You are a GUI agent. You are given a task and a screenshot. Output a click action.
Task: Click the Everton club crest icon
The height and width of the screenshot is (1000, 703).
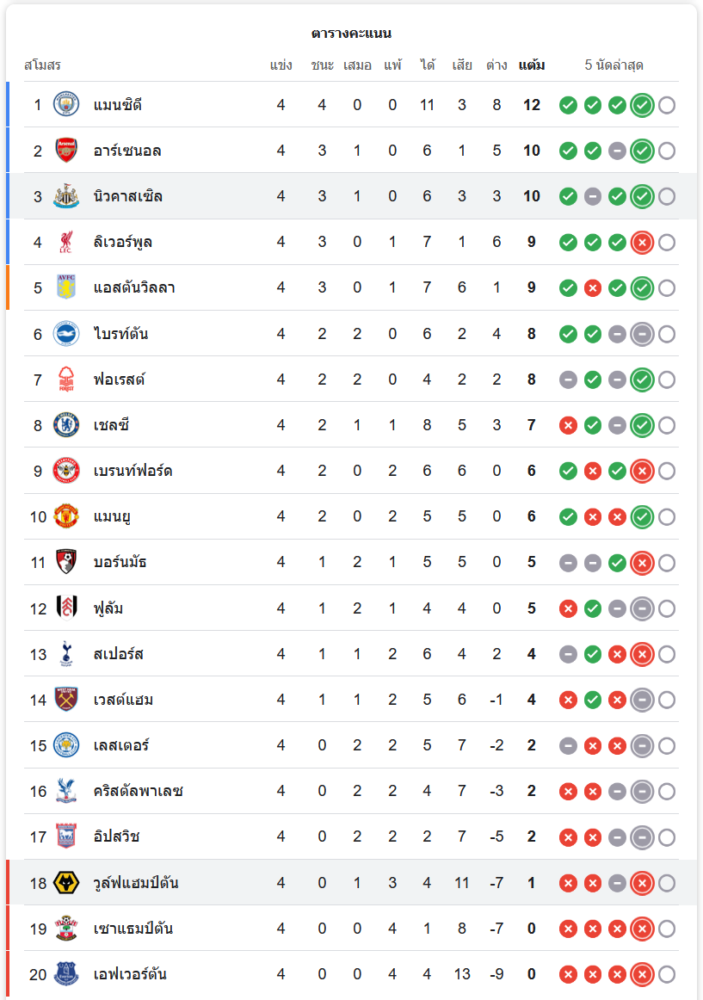tap(66, 974)
